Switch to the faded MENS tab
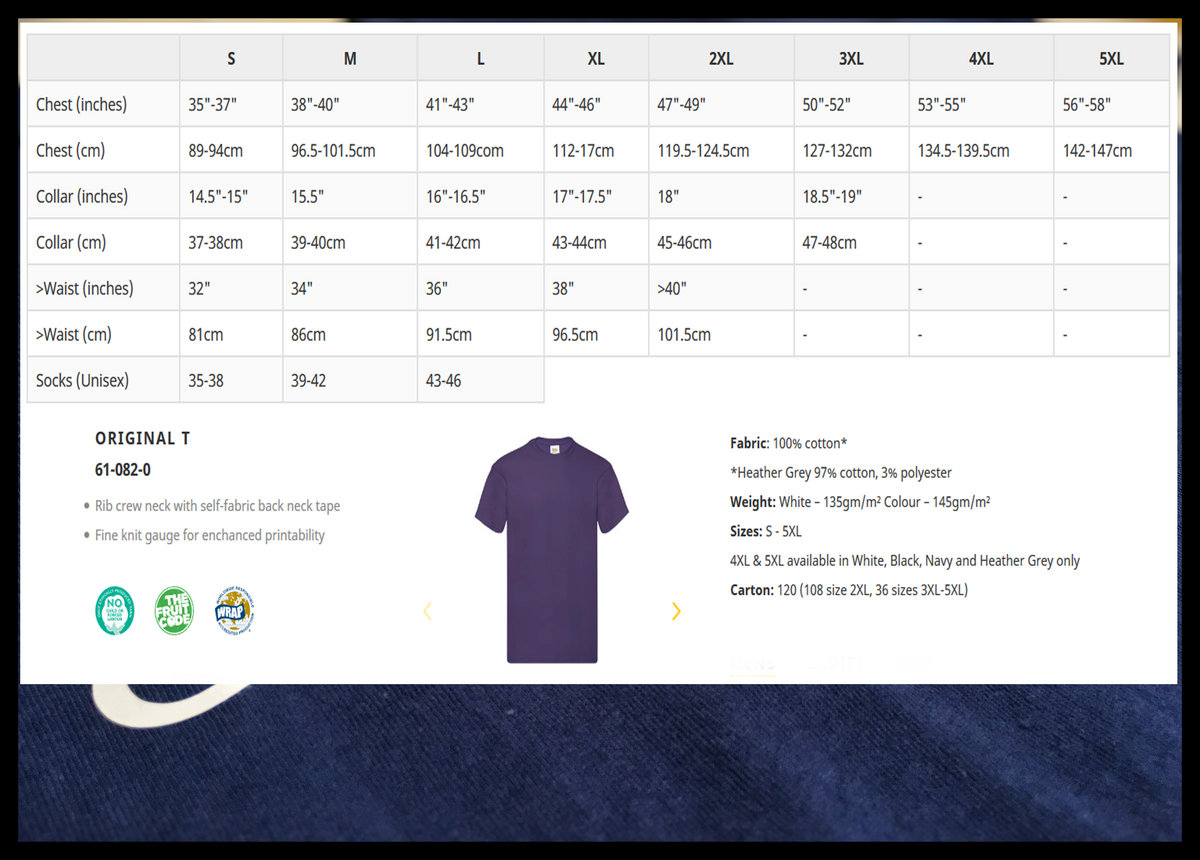This screenshot has width=1200, height=860. coord(752,664)
